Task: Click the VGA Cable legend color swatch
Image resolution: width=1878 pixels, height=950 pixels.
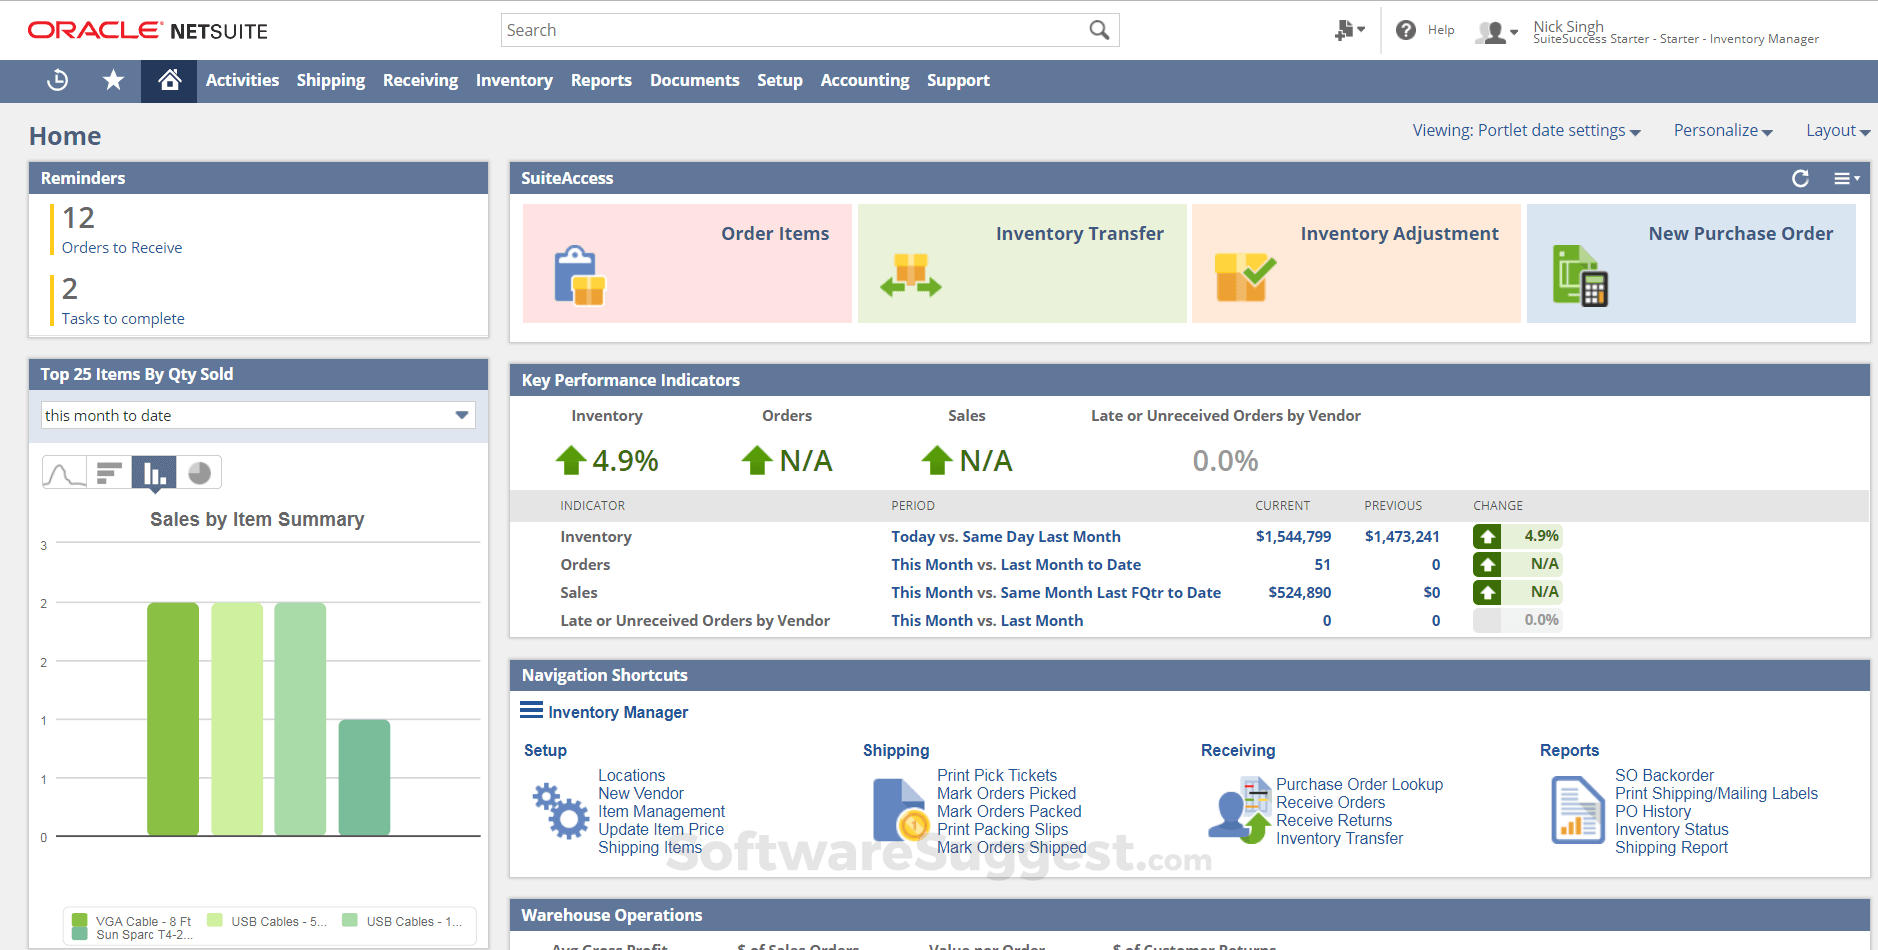Action: (x=79, y=920)
